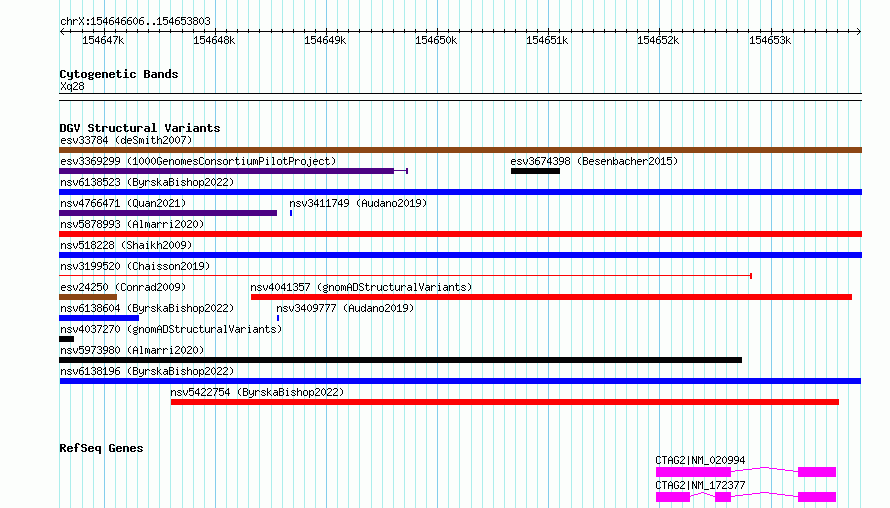Select nsv5422754 (ByrskaBishop2022) red bar
890x508 pixels.
pyautogui.click(x=505, y=402)
